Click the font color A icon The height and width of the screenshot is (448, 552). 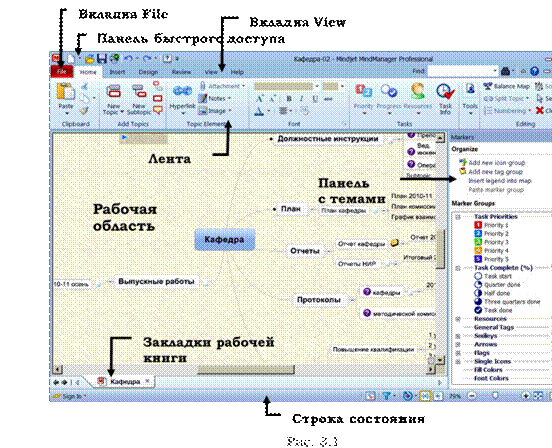pyautogui.click(x=259, y=111)
